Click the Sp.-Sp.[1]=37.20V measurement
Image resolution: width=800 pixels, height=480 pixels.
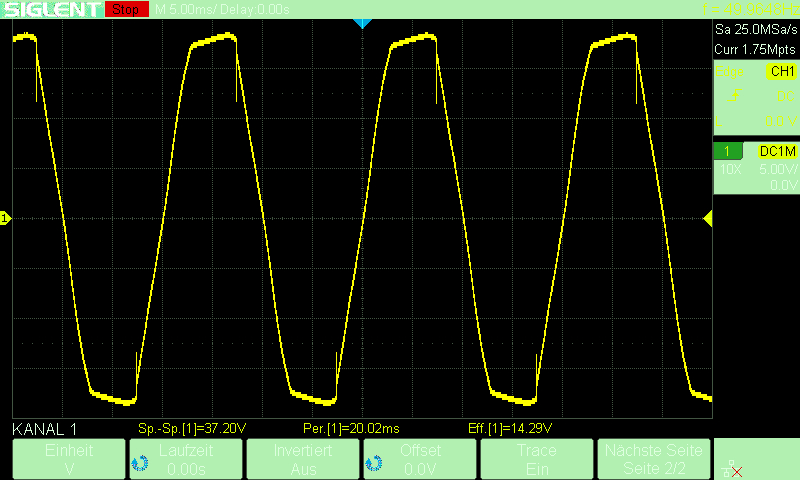192,428
